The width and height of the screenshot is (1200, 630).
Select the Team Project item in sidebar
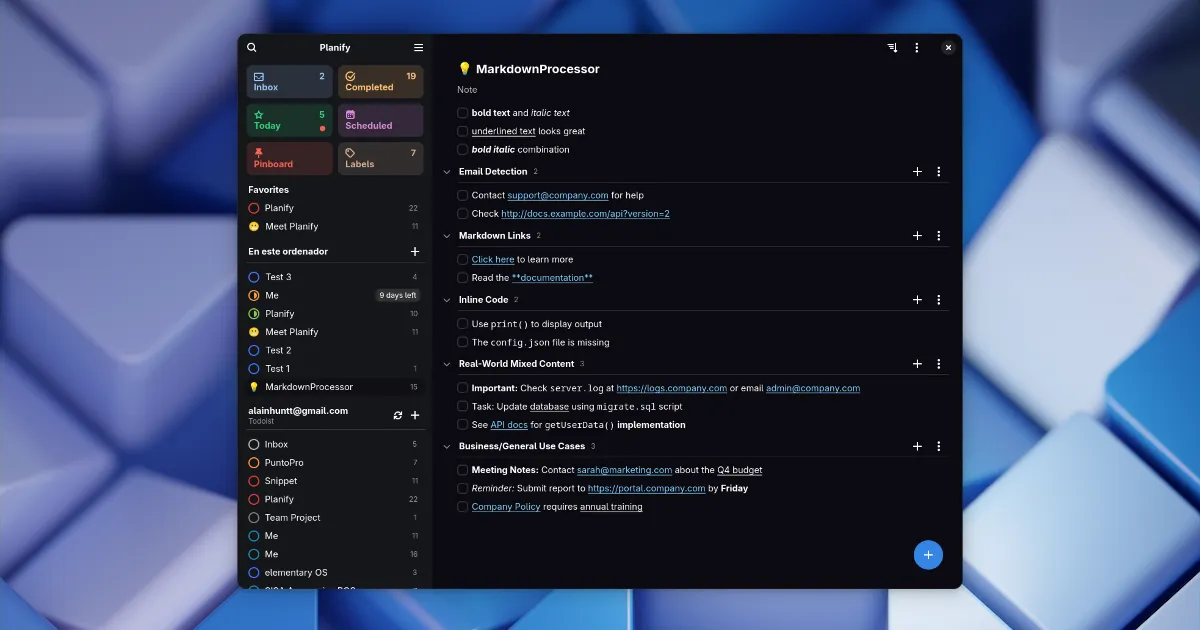[x=292, y=518]
